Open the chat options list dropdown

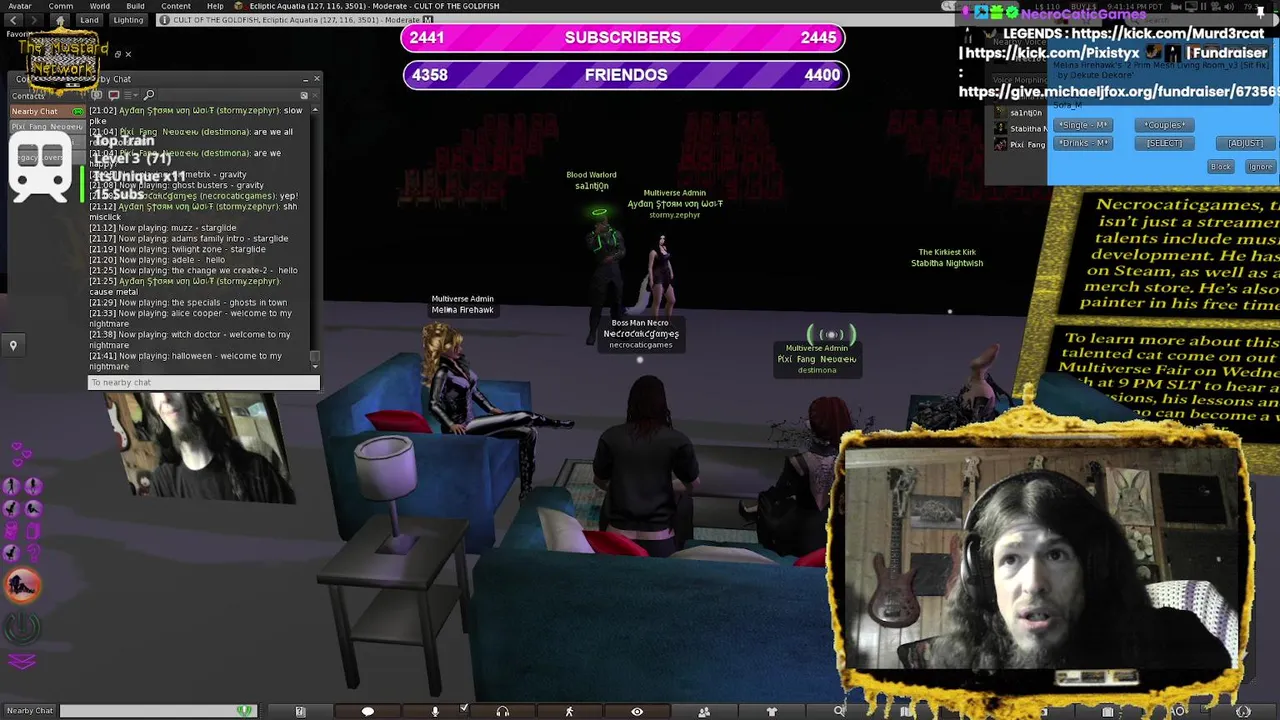[133, 95]
